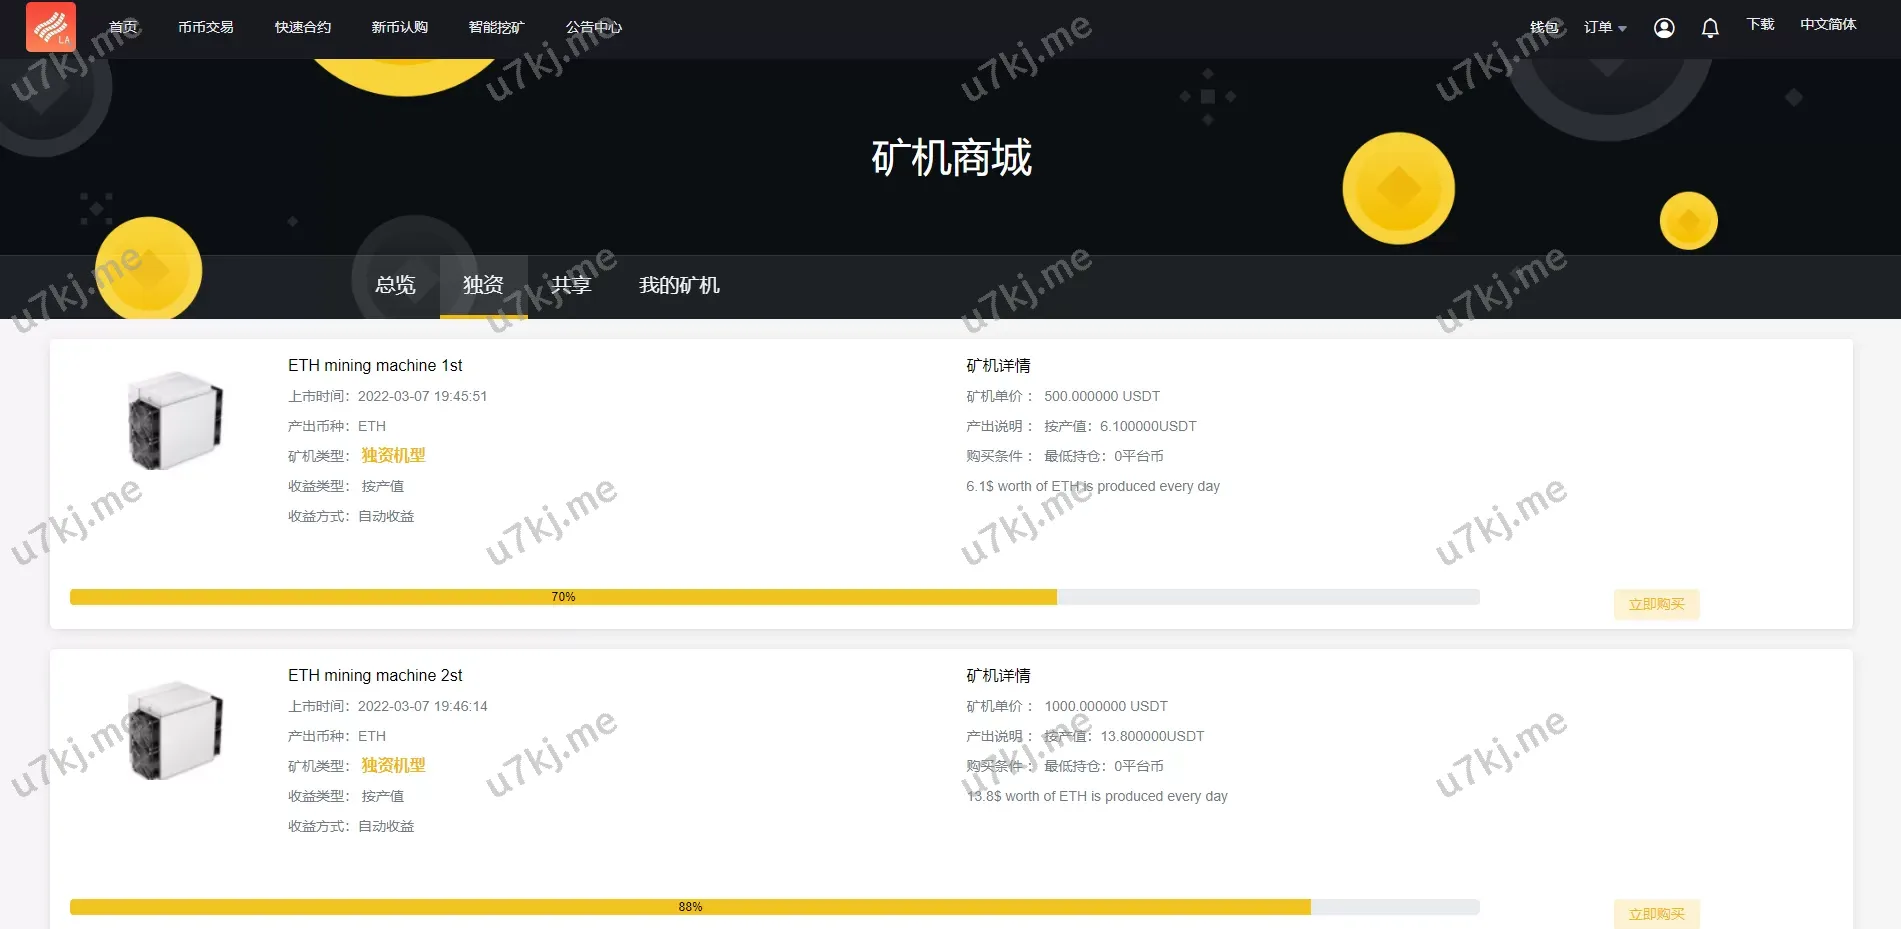Click ETH mining machine 1st thumbnail
This screenshot has width=1901, height=929.
(176, 420)
